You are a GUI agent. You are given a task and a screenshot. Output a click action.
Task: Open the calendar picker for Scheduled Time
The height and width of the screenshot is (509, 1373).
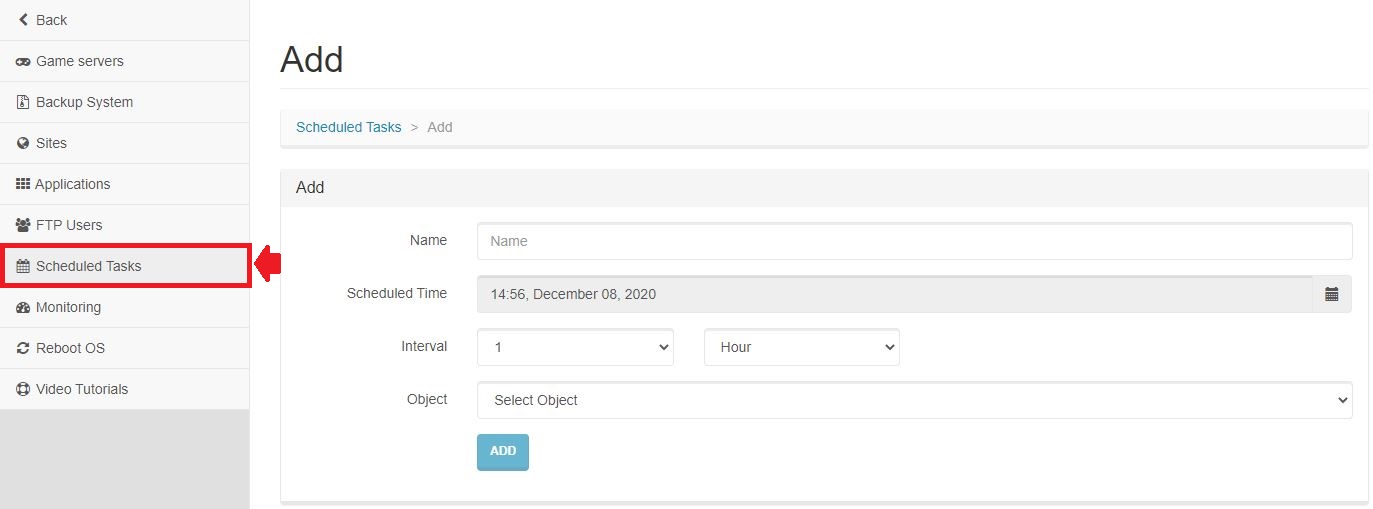[x=1332, y=294]
